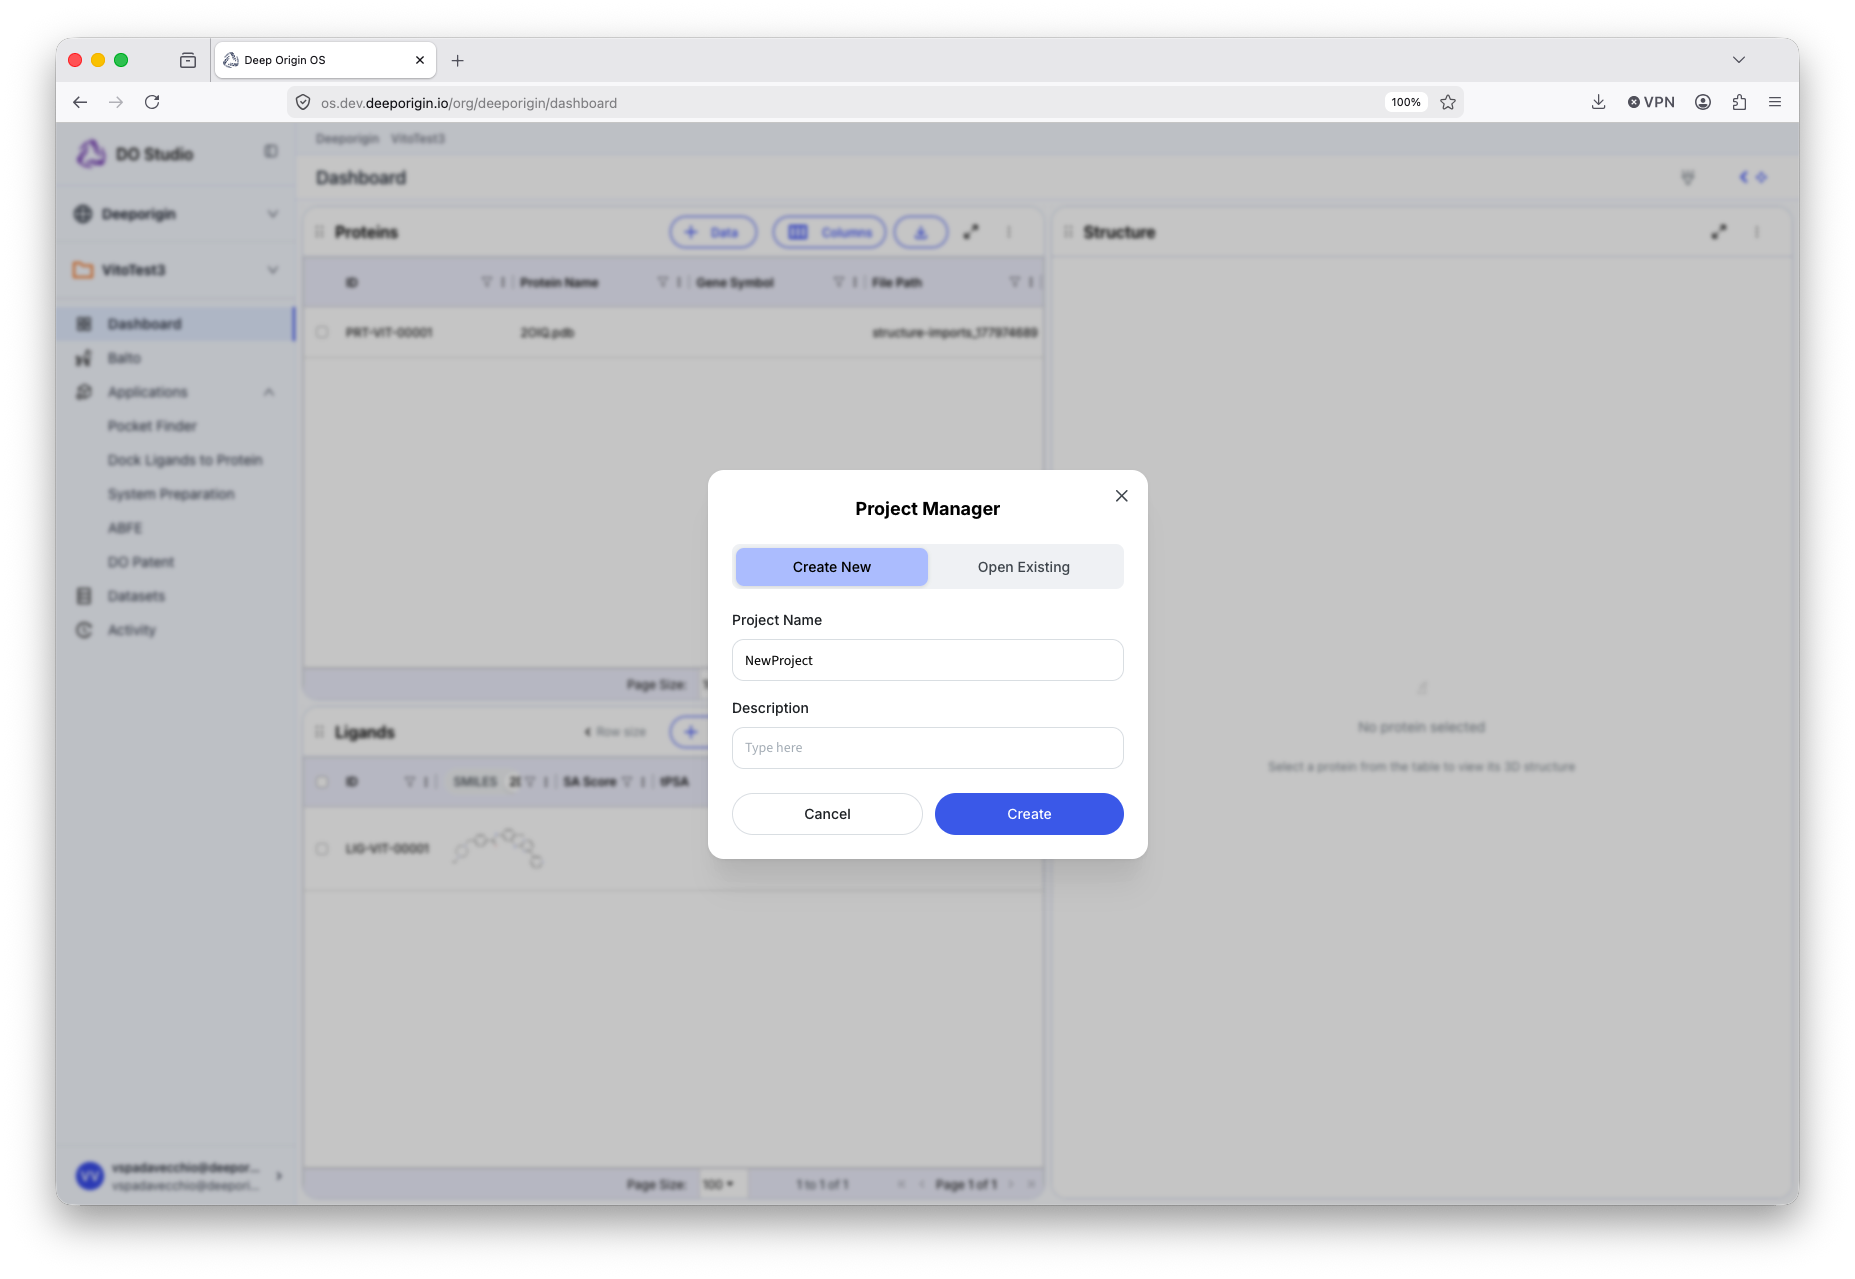The width and height of the screenshot is (1855, 1279).
Task: Close the Deep Origin OS tab
Action: (x=420, y=60)
